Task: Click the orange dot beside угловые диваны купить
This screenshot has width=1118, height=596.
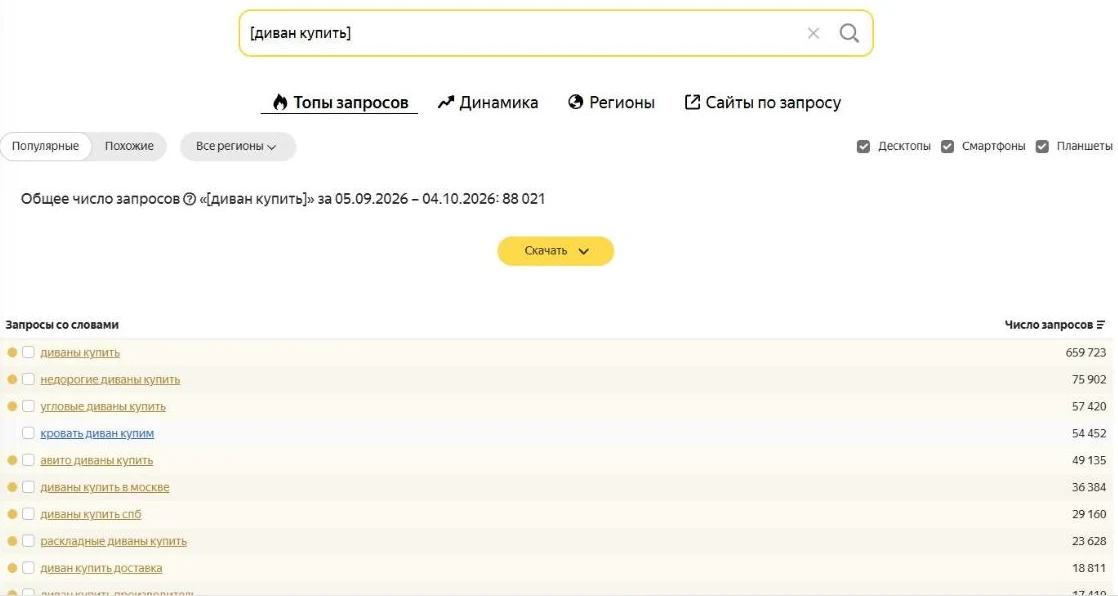Action: click(12, 406)
